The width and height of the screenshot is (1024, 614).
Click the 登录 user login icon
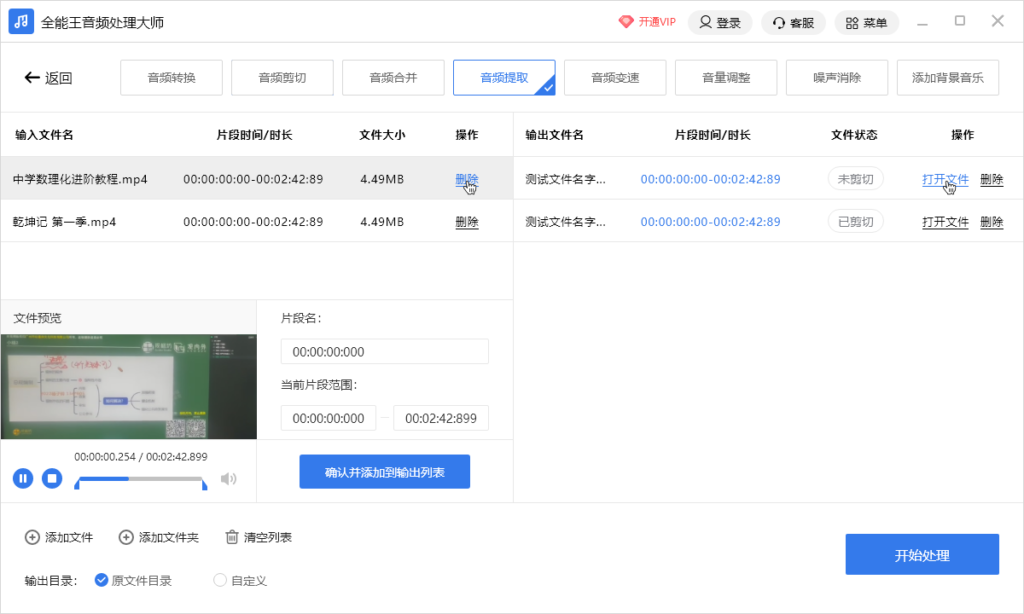(x=706, y=22)
